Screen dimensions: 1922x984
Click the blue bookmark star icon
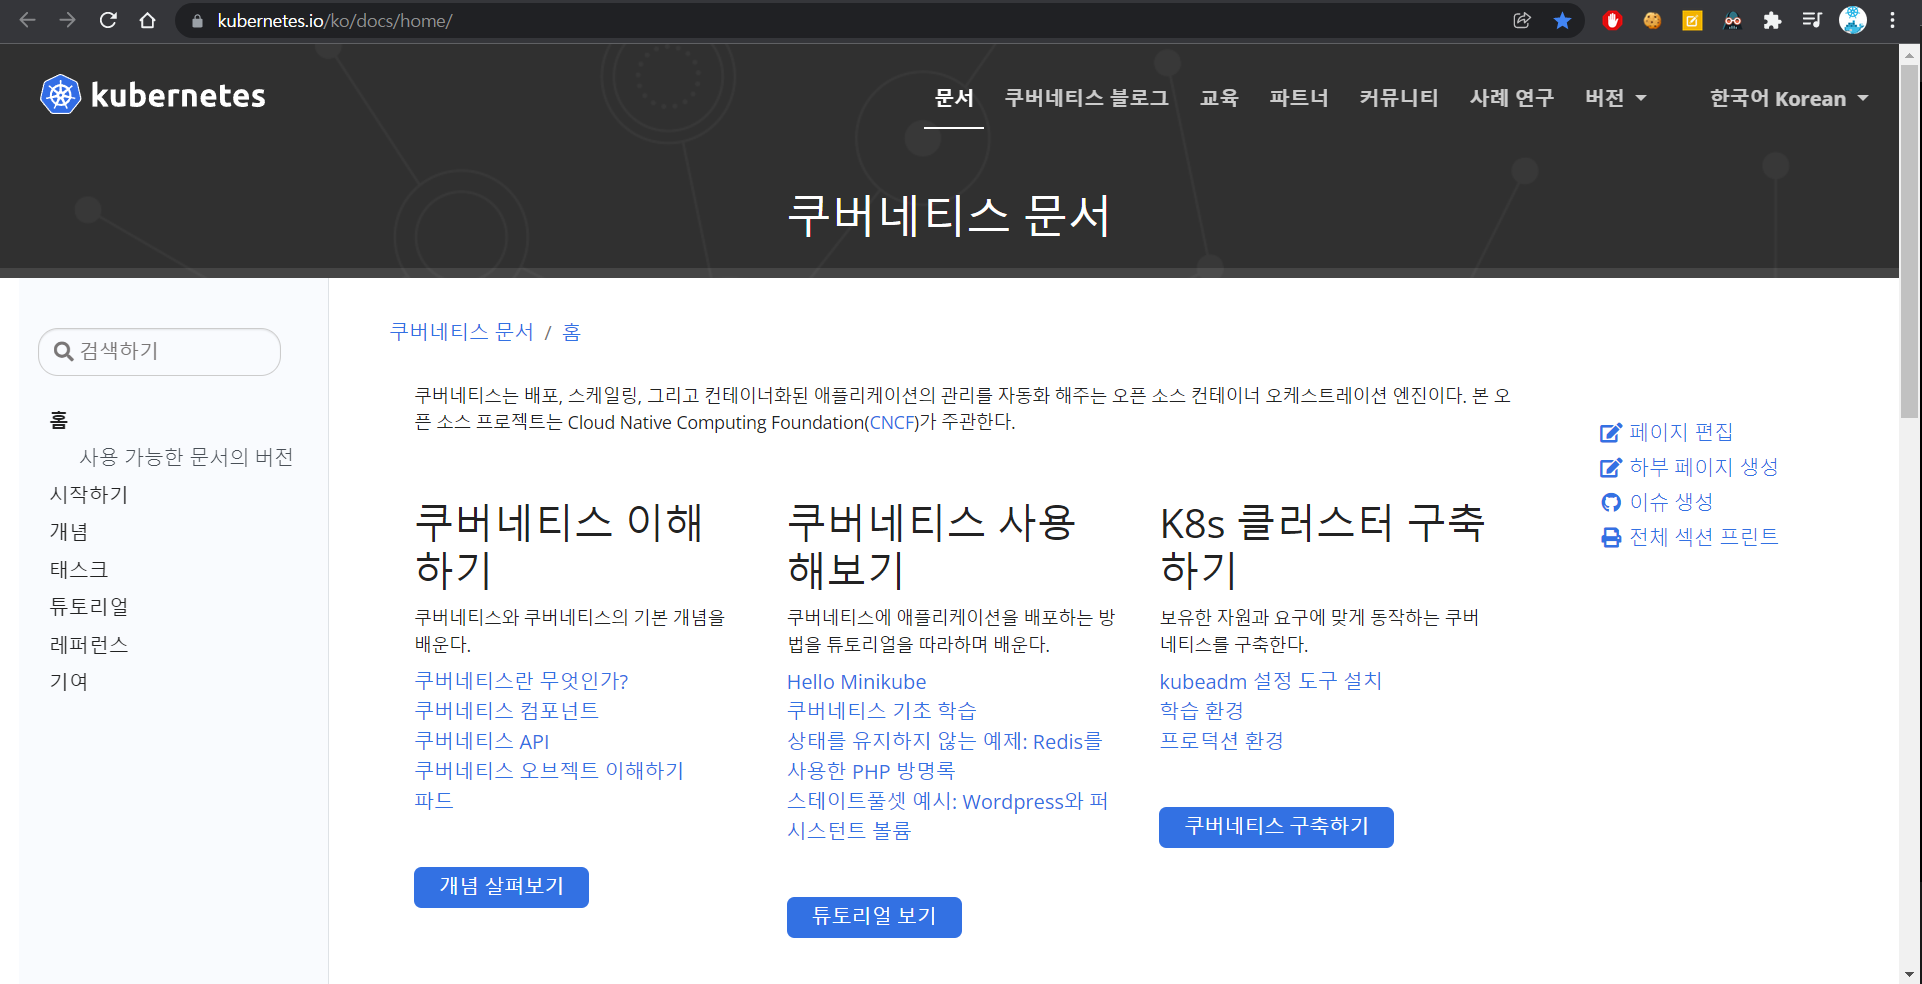point(1562,20)
